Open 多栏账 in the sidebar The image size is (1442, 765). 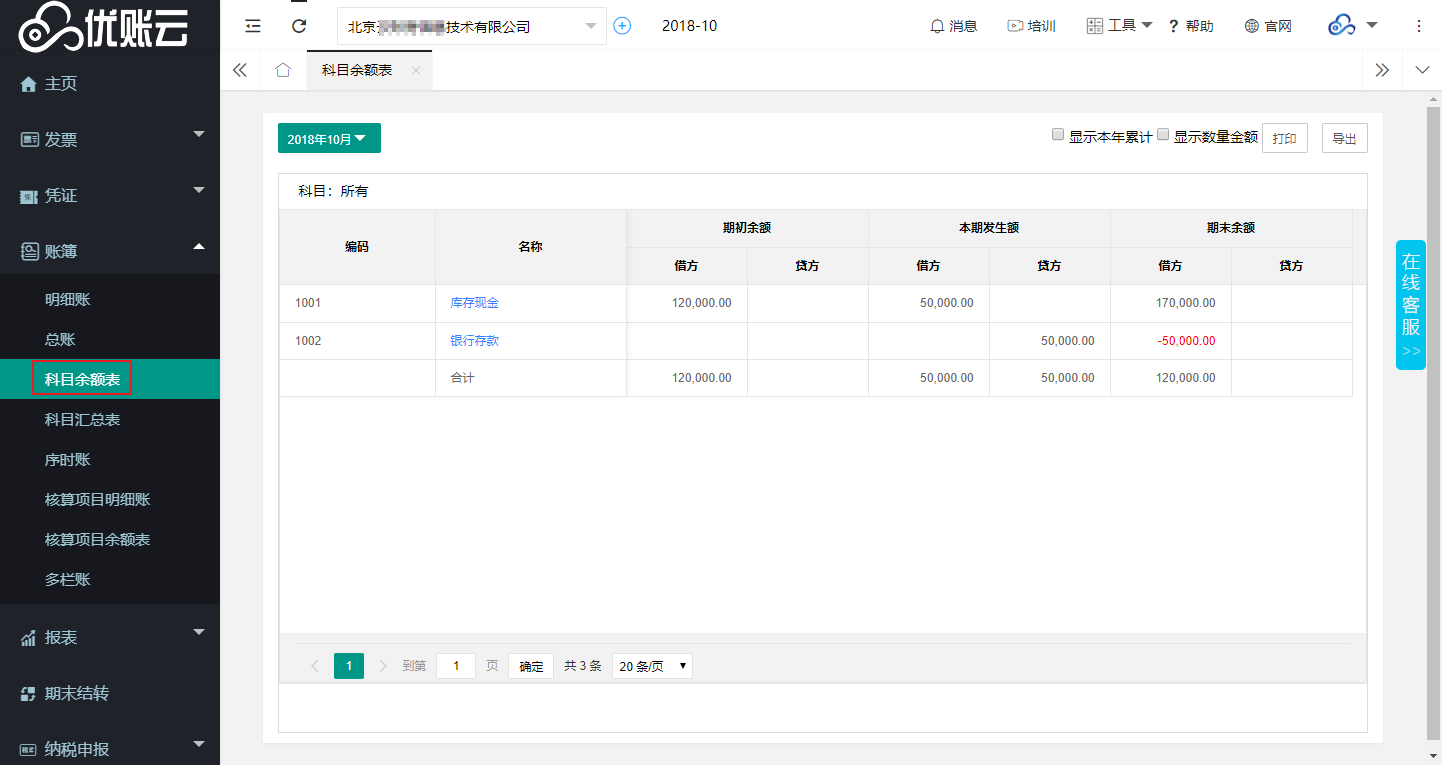[x=110, y=580]
